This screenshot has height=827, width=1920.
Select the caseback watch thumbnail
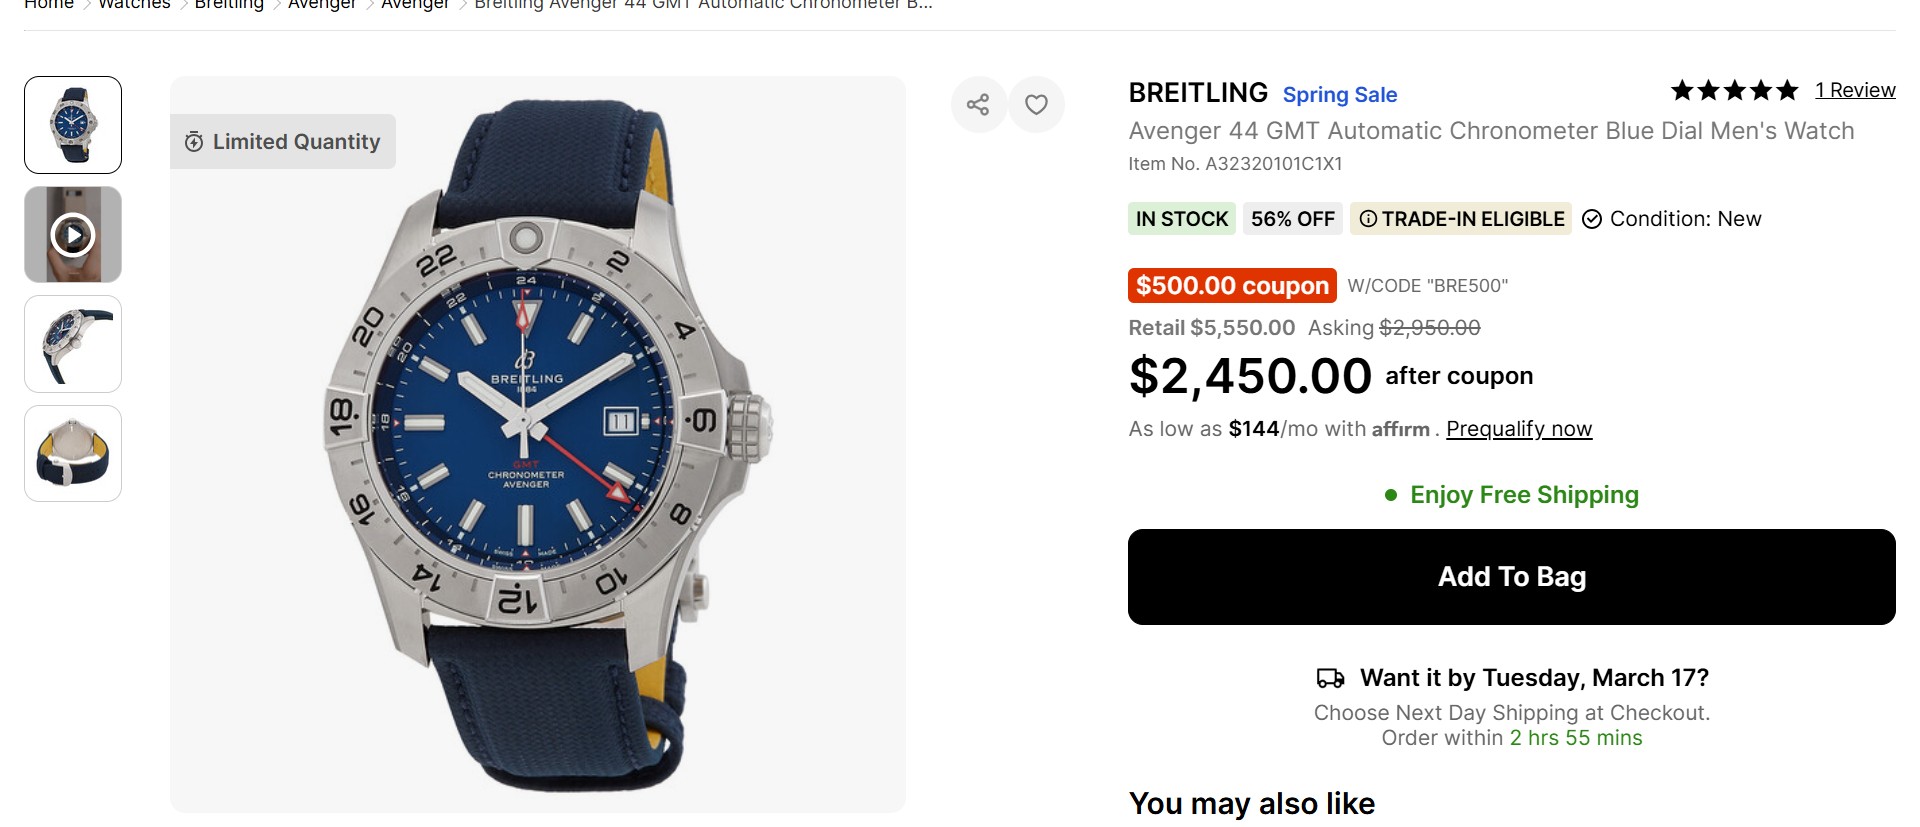tap(73, 453)
